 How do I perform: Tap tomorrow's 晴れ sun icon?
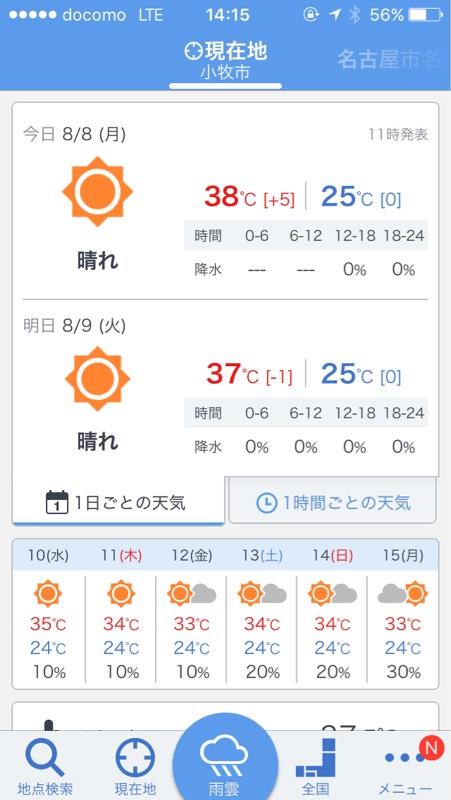point(97,379)
